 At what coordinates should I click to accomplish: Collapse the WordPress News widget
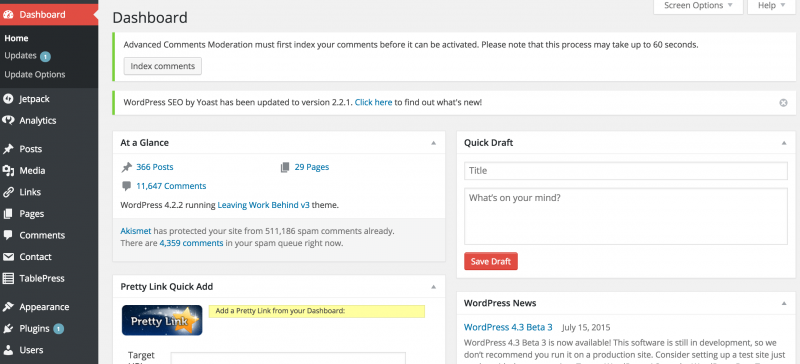[x=784, y=303]
